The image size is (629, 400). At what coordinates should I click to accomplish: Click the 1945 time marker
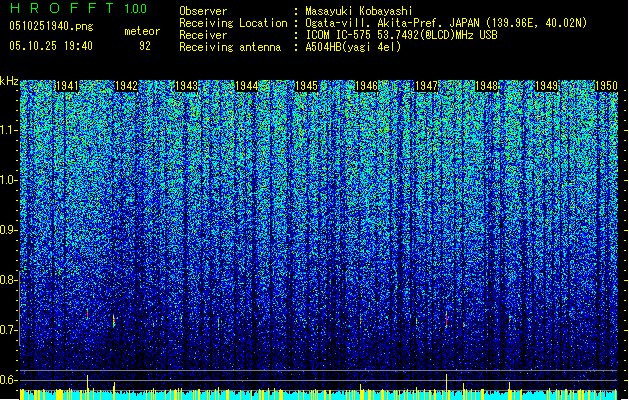click(306, 86)
